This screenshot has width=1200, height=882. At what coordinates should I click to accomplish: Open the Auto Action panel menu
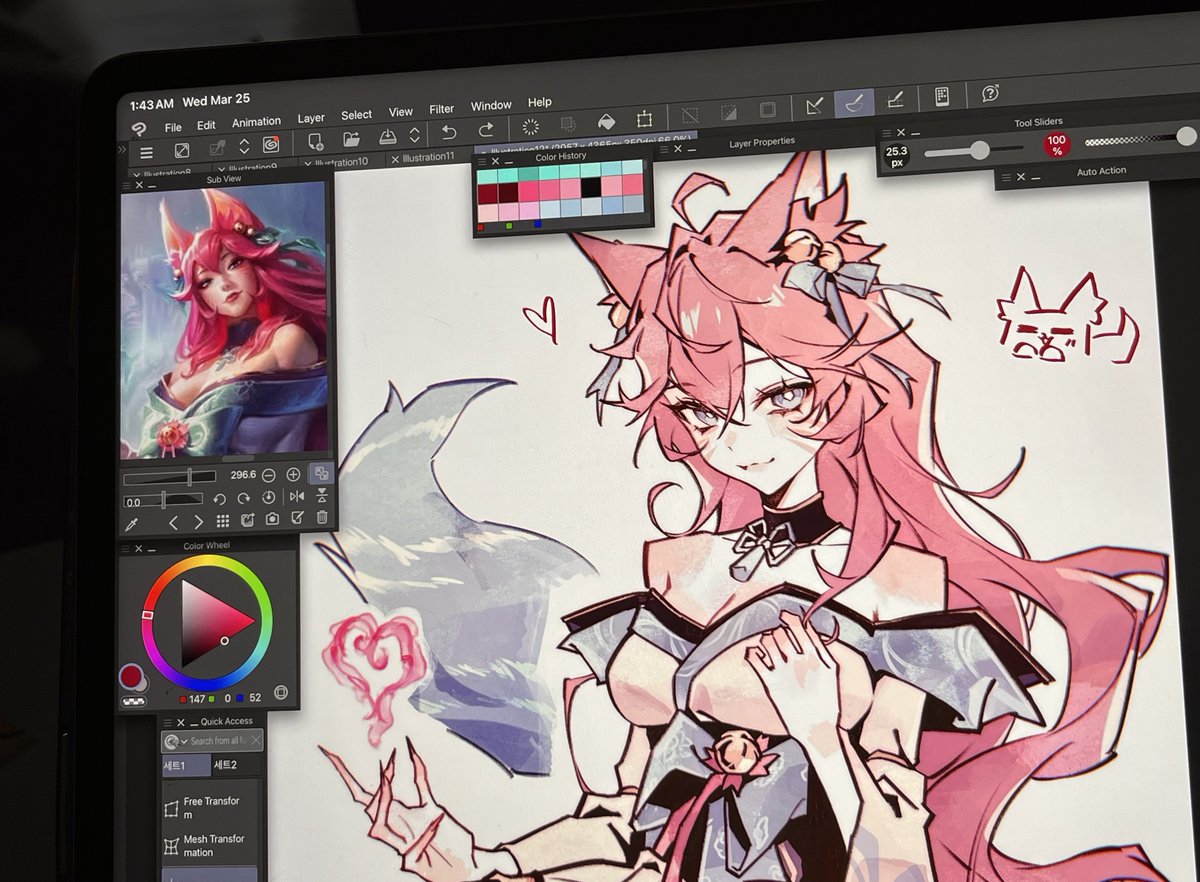pos(1004,177)
